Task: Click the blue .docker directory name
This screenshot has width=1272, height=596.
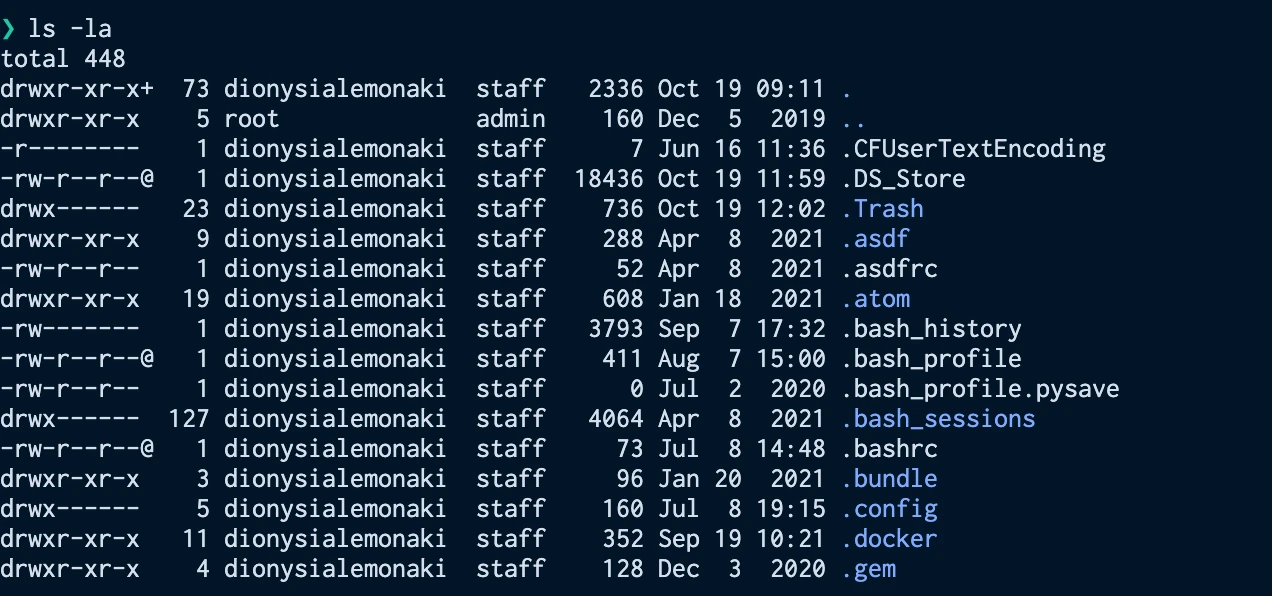Action: pos(889,539)
